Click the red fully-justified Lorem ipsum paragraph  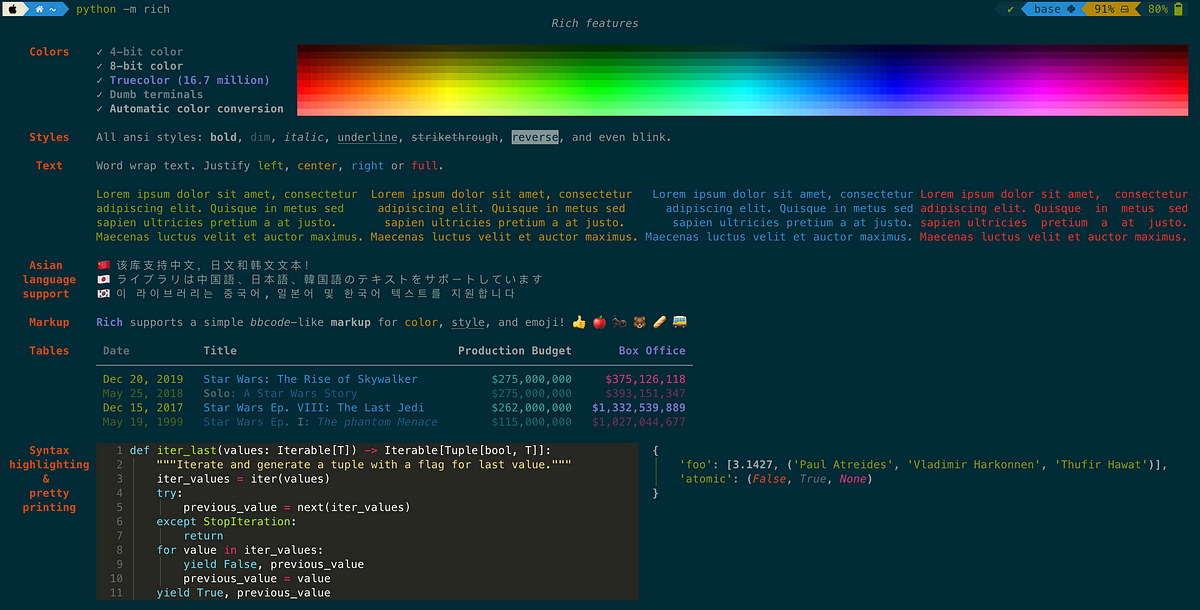point(1054,216)
